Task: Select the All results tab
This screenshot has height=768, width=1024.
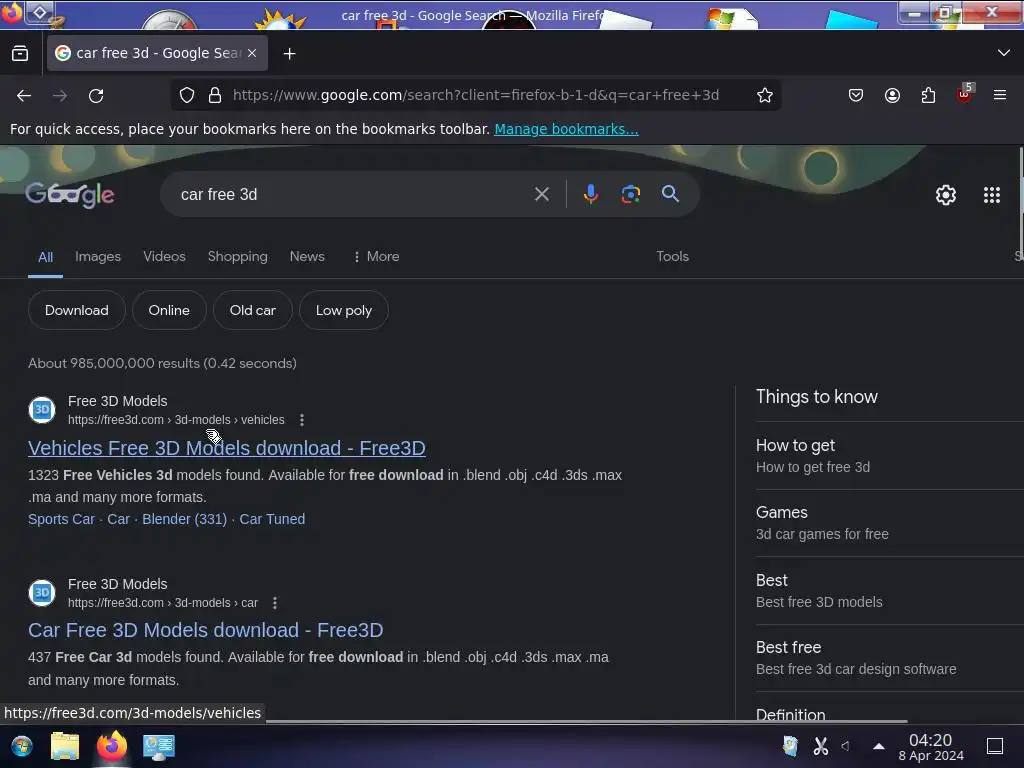Action: pyautogui.click(x=45, y=257)
